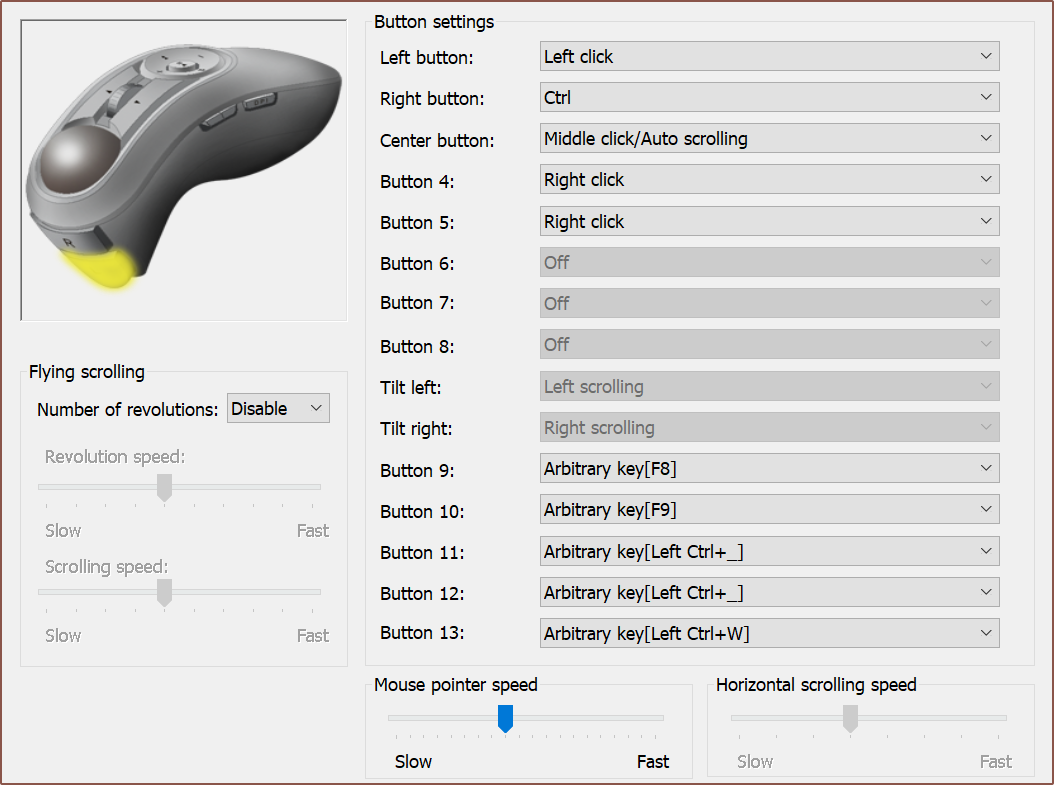Open the Button 11 assignment dropdown
Screen dimensions: 1054x785
(768, 551)
